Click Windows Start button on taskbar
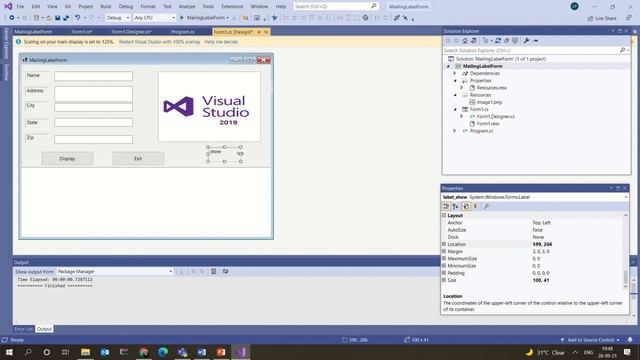Image resolution: width=640 pixels, height=360 pixels. pos(9,352)
